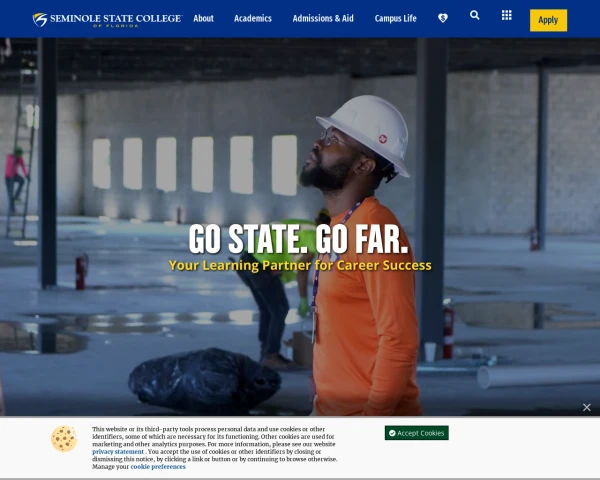Image resolution: width=600 pixels, height=480 pixels.
Task: Click the cookie illustration in the banner
Action: click(64, 439)
